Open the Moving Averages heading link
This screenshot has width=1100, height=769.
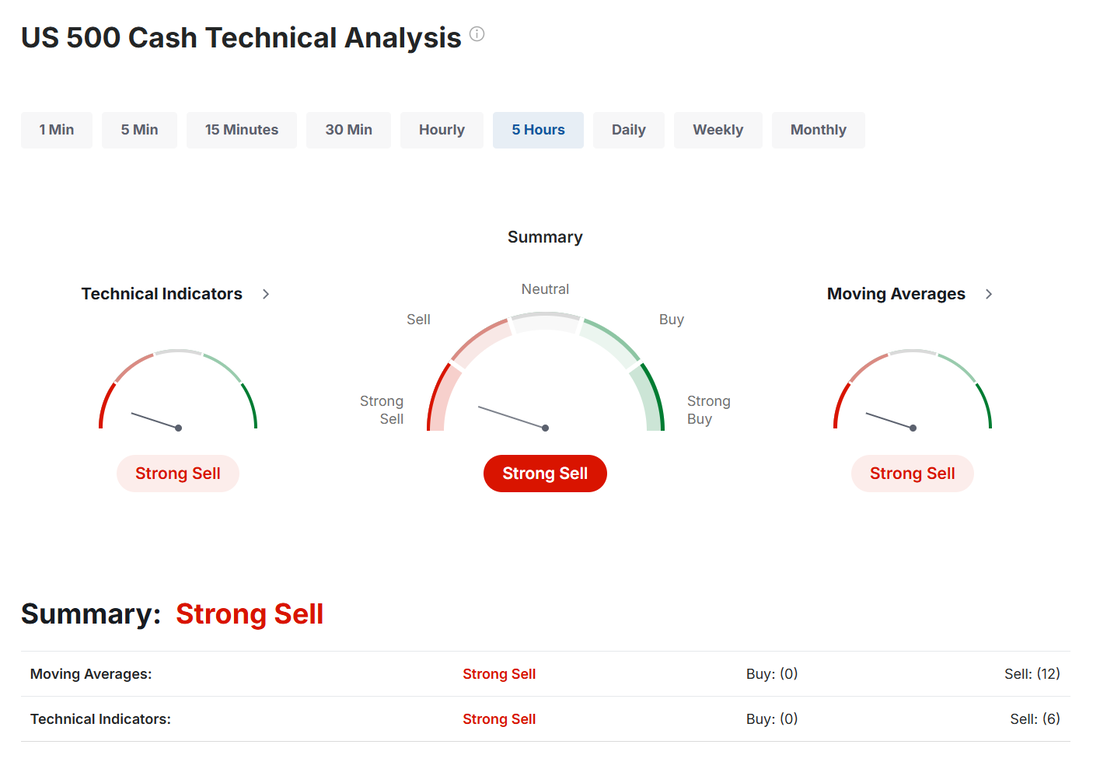point(896,294)
